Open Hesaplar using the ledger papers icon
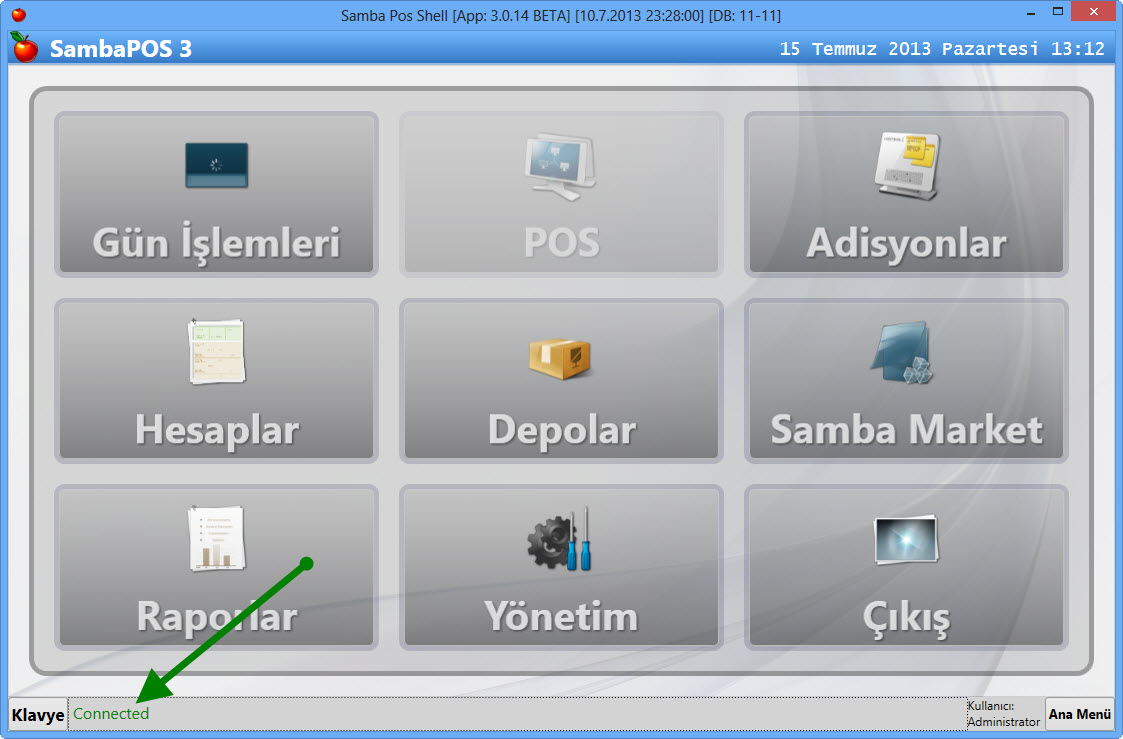 [x=216, y=352]
